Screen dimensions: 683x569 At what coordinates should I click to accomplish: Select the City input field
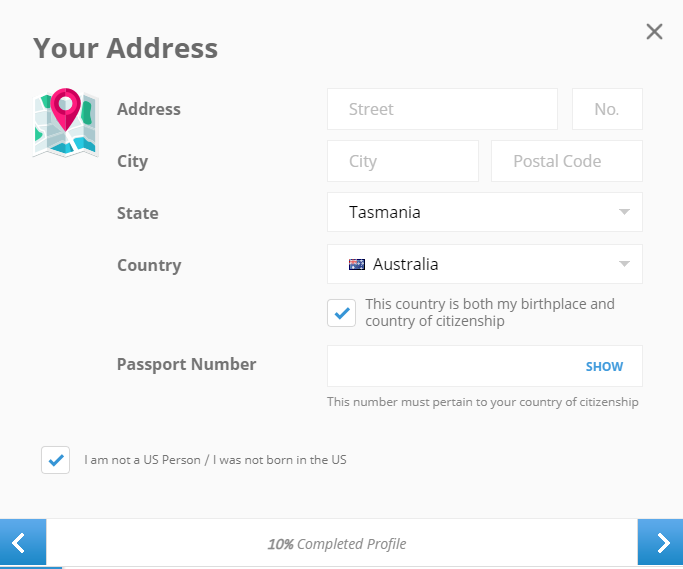[x=403, y=161]
